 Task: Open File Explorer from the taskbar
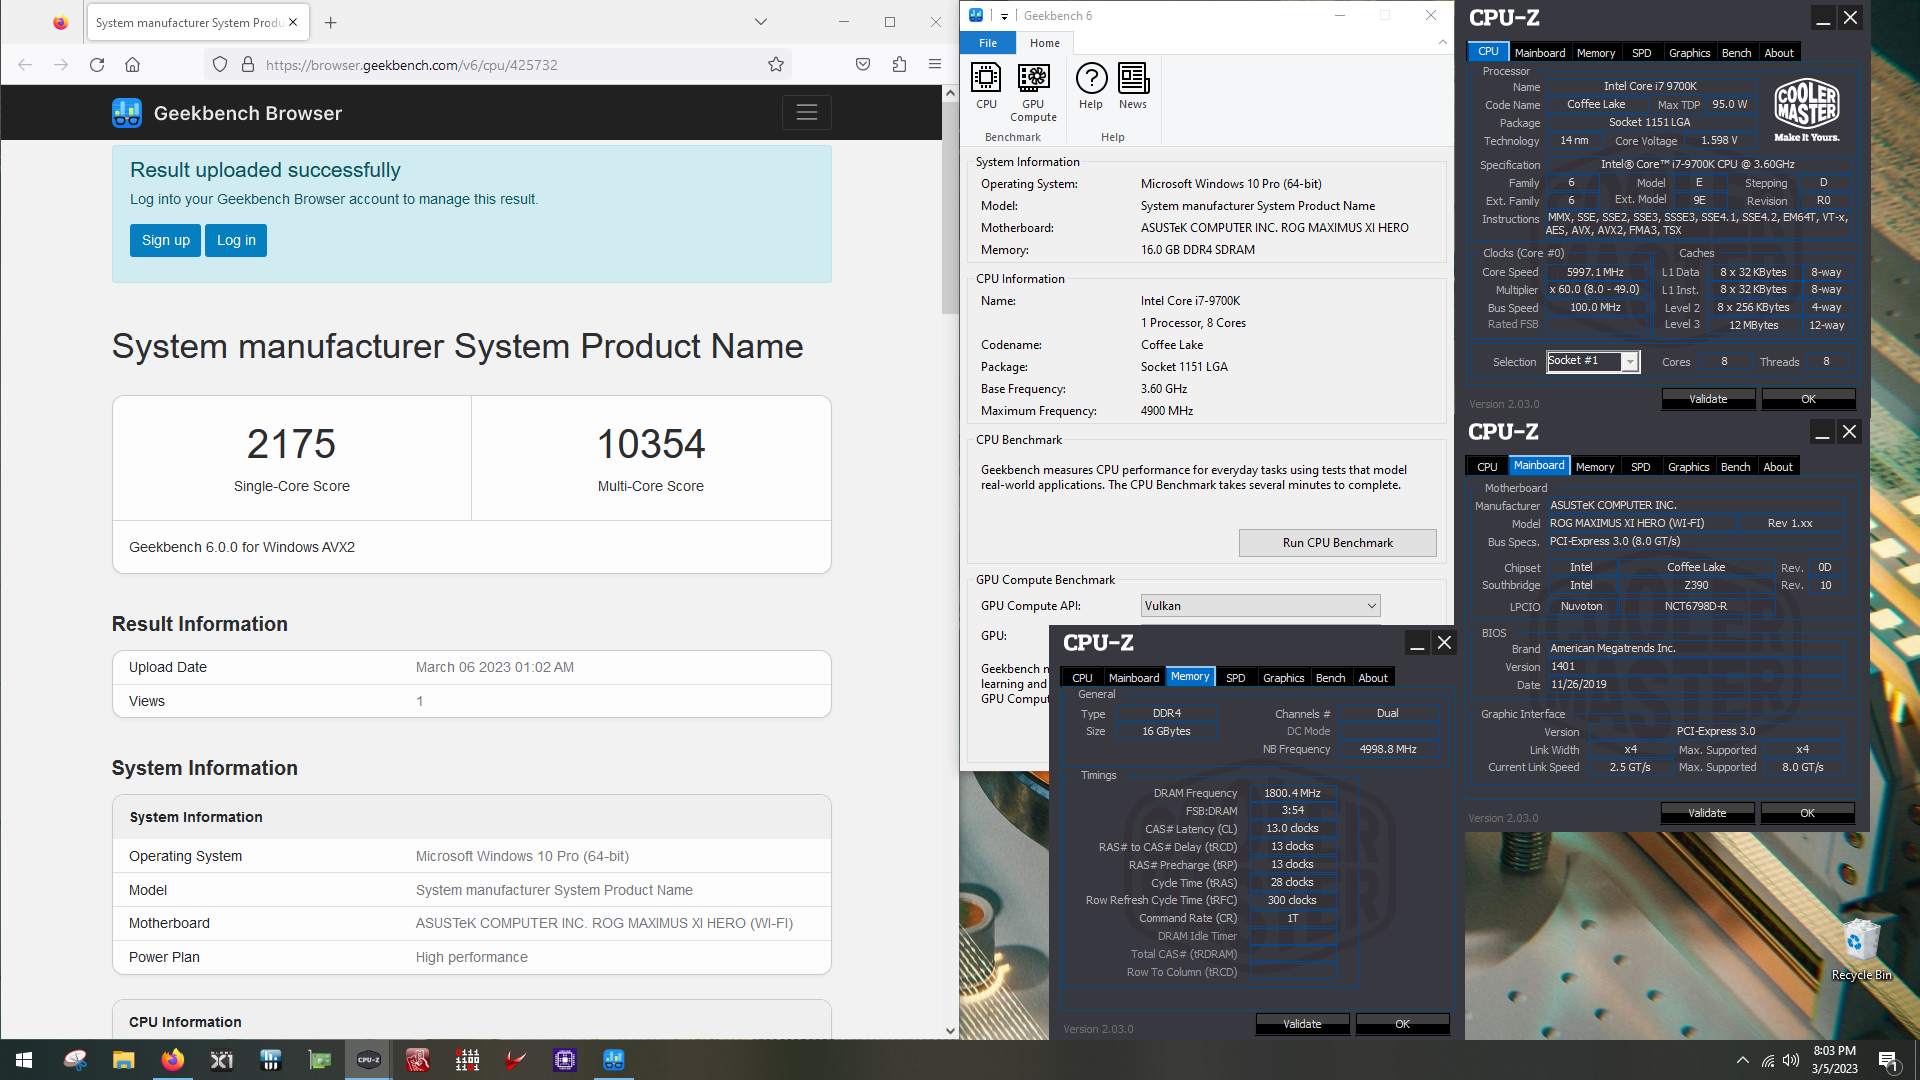[123, 1060]
